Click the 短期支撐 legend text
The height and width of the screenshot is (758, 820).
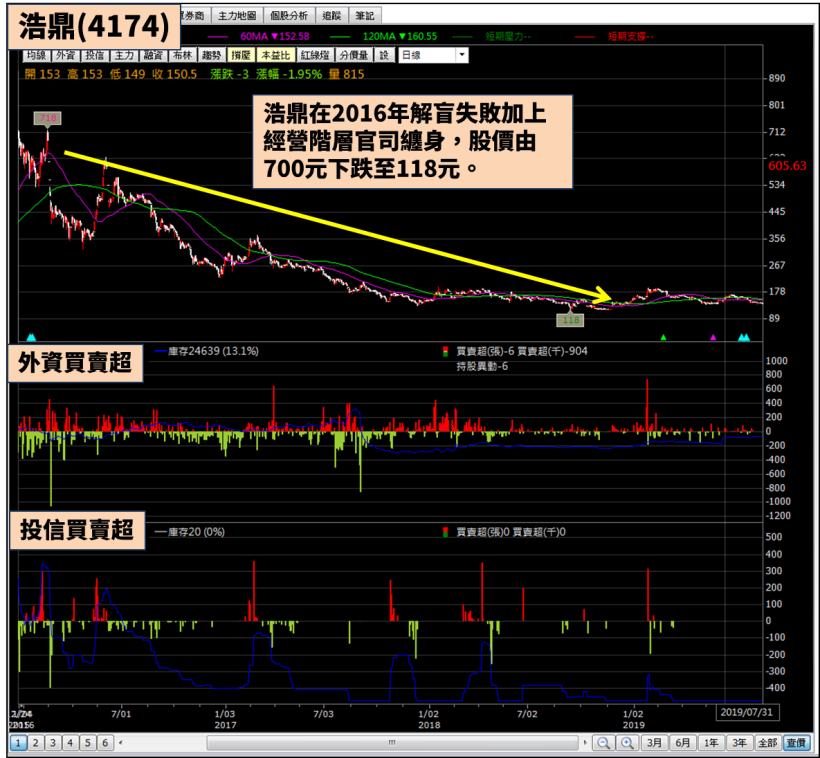pos(630,36)
